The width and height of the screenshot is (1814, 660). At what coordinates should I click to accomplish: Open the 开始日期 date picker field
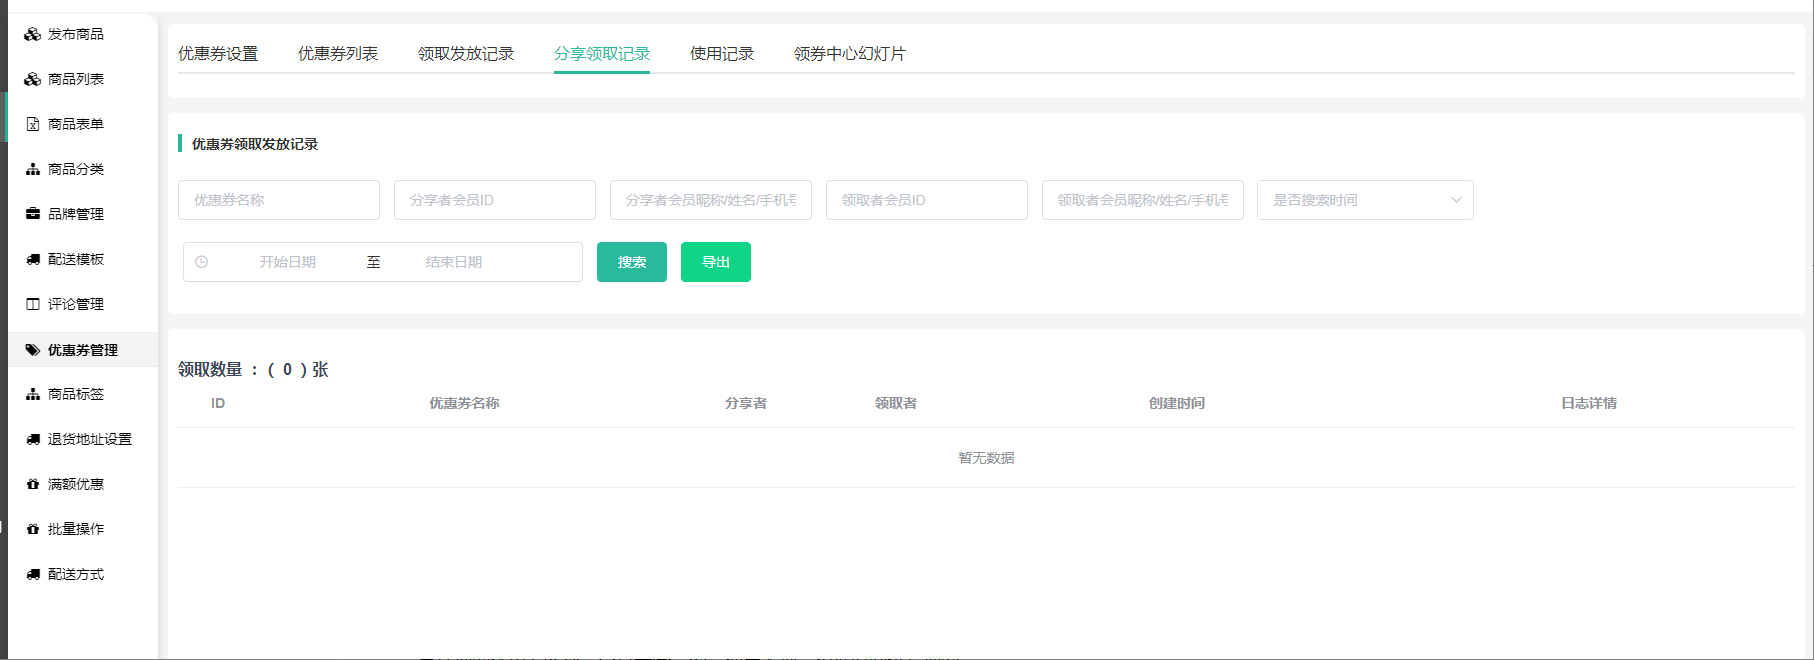(288, 262)
